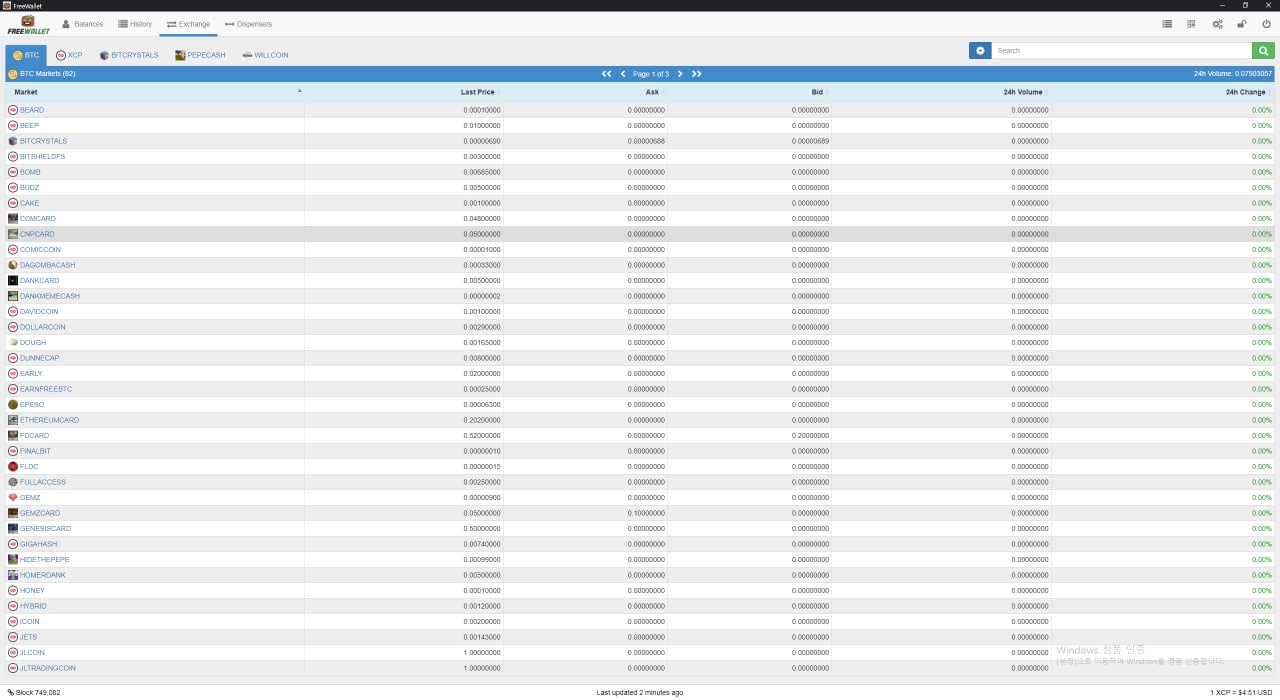
Task: Click the GEMZ row gem icon
Action: point(13,497)
